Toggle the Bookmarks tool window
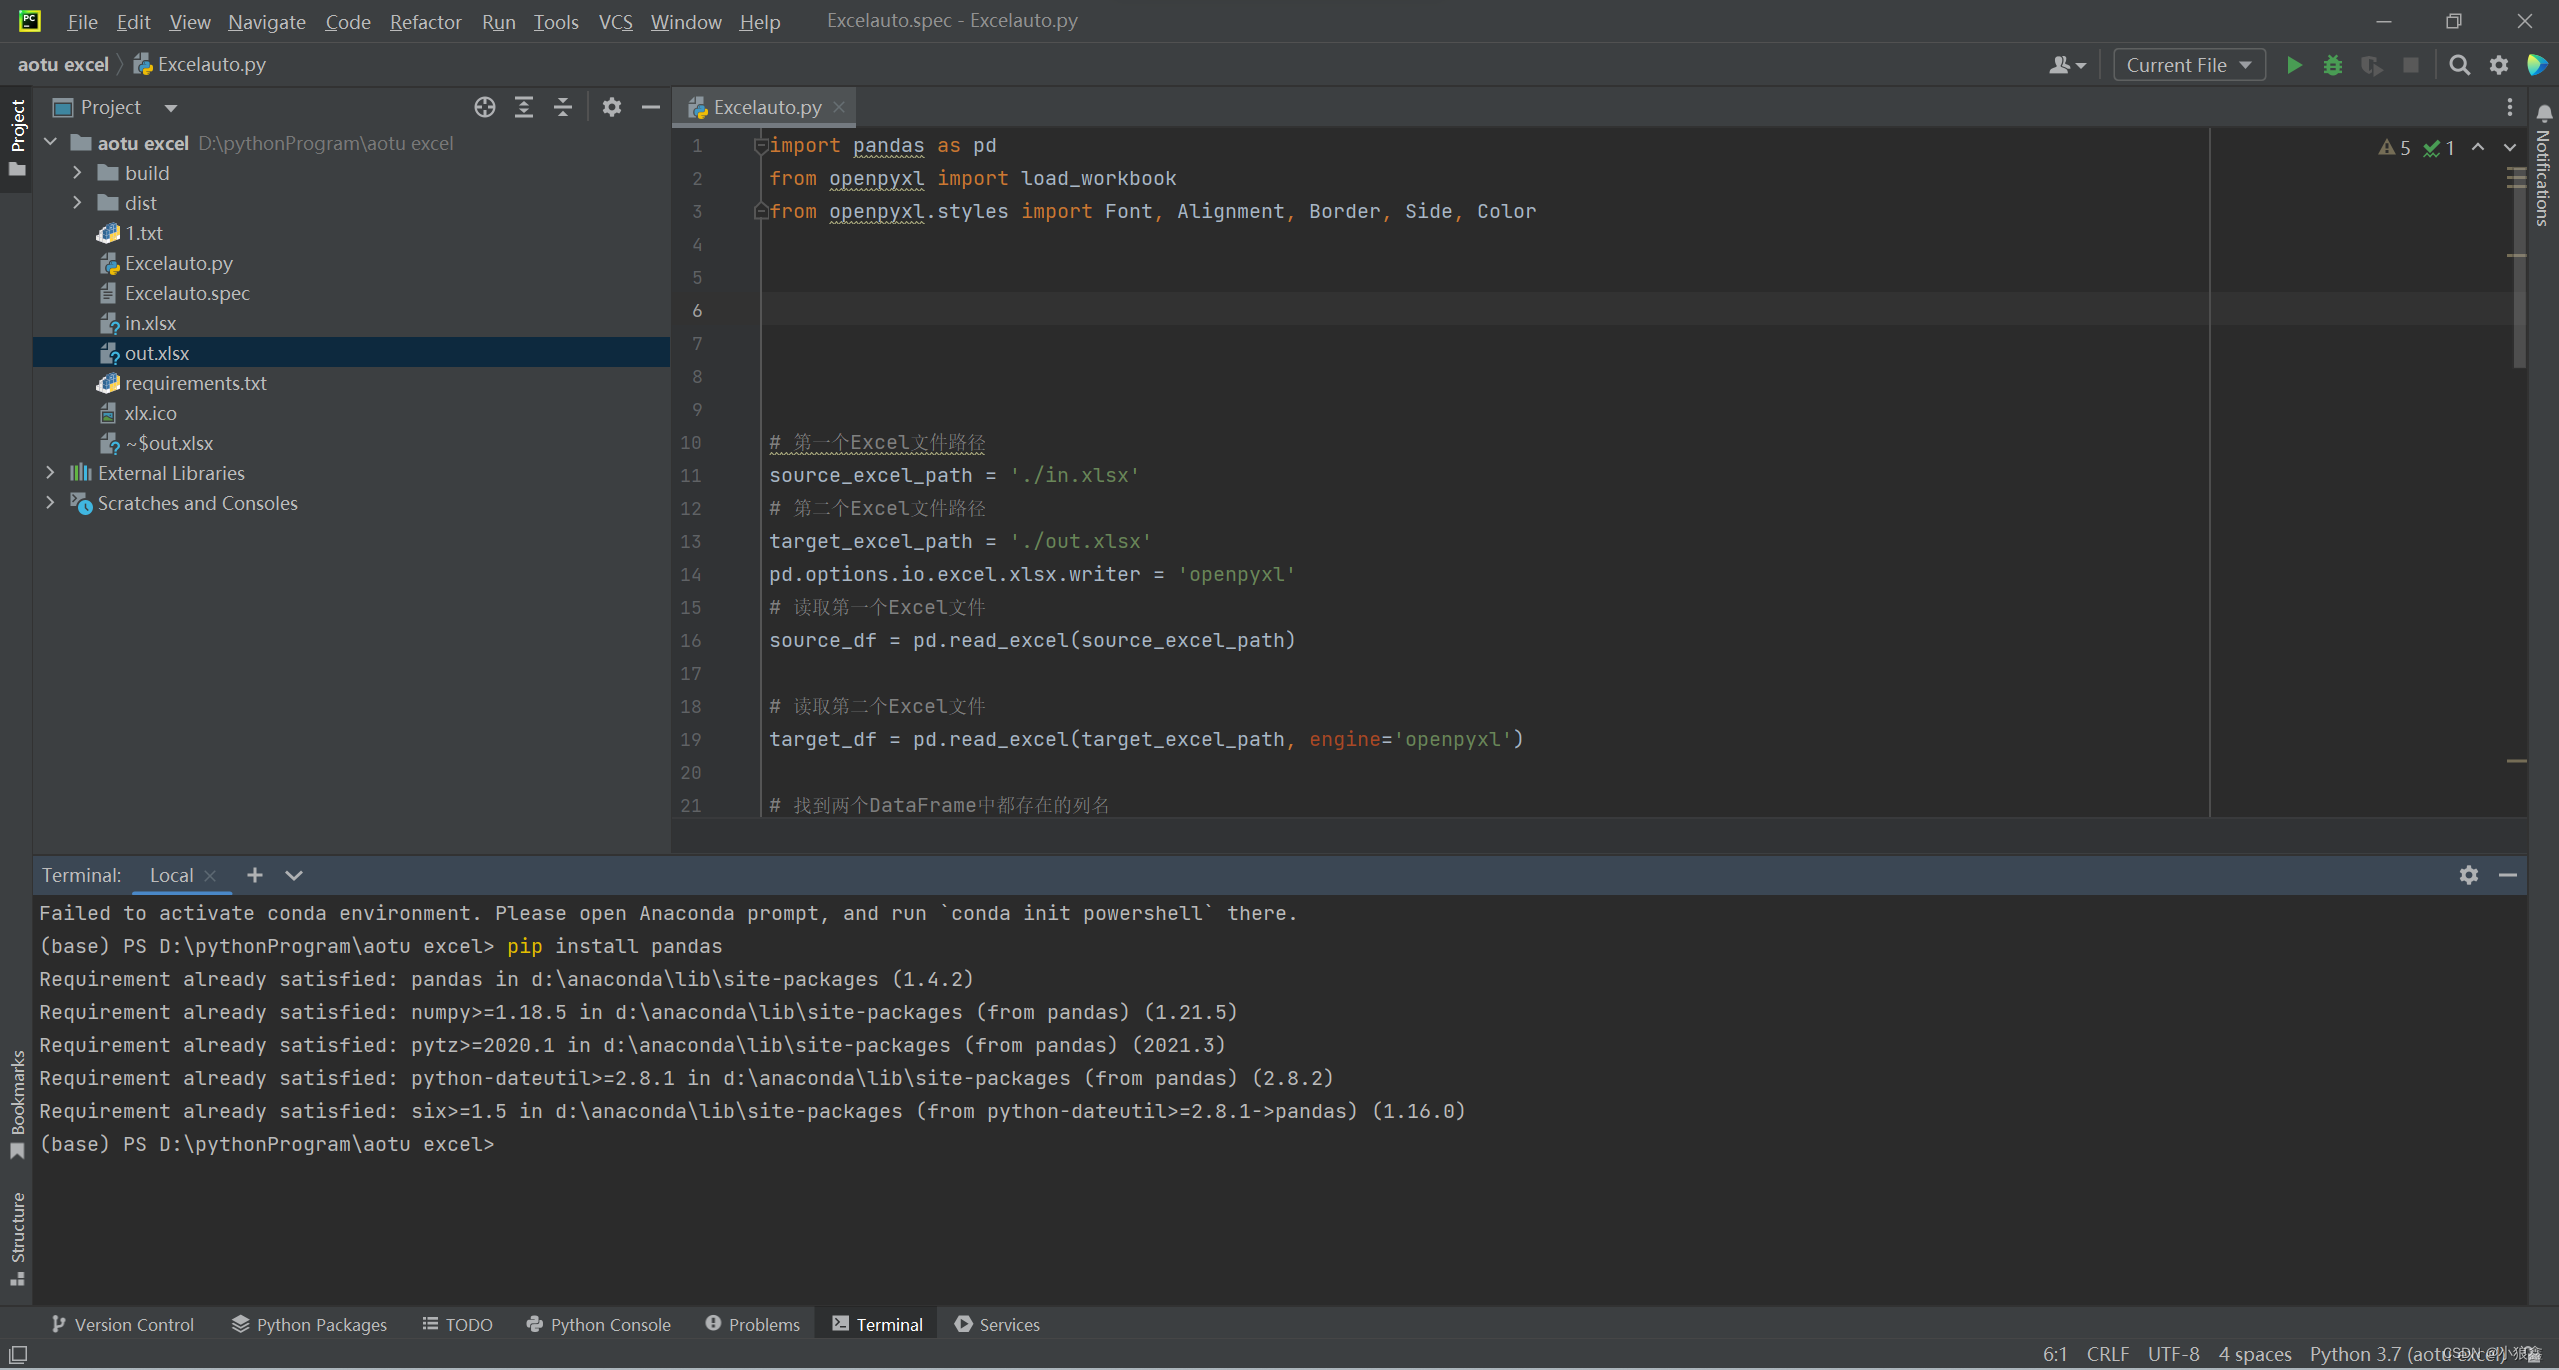The width and height of the screenshot is (2559, 1370). coord(17,1100)
